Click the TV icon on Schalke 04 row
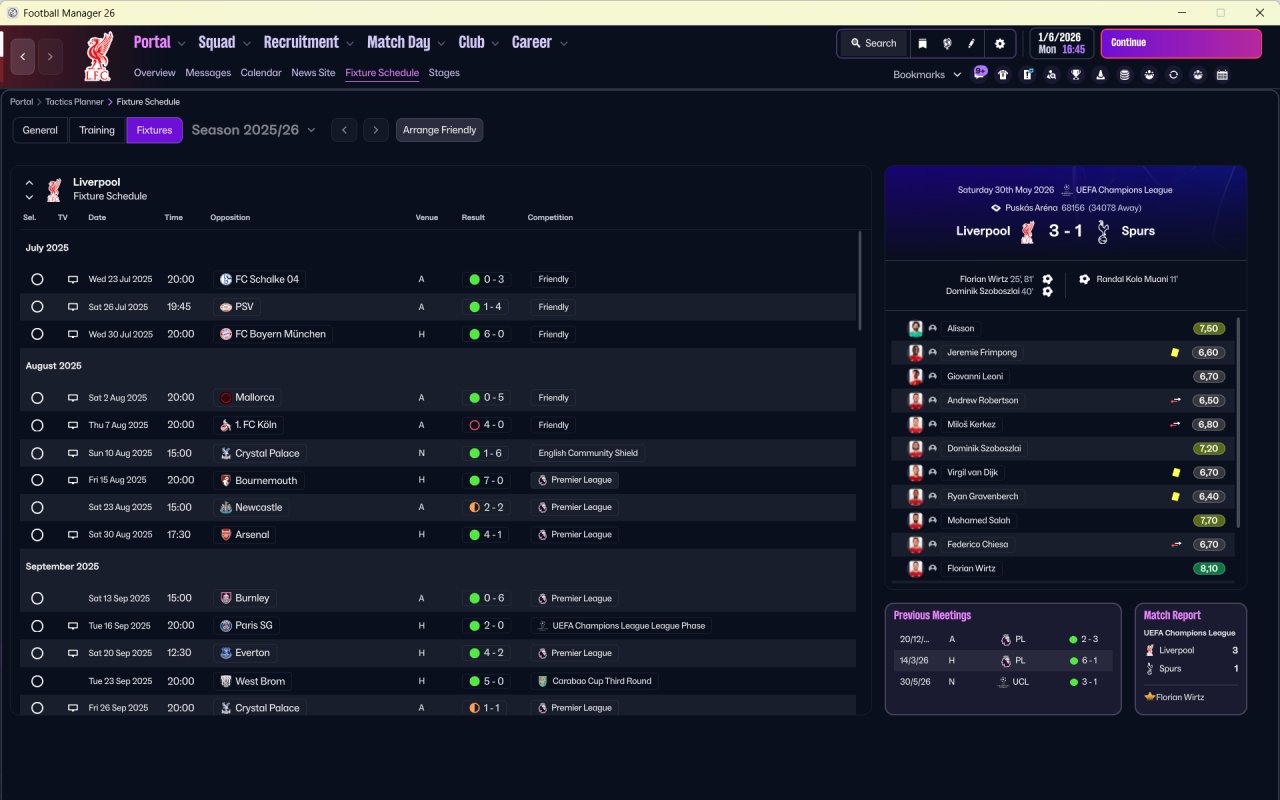 point(73,280)
